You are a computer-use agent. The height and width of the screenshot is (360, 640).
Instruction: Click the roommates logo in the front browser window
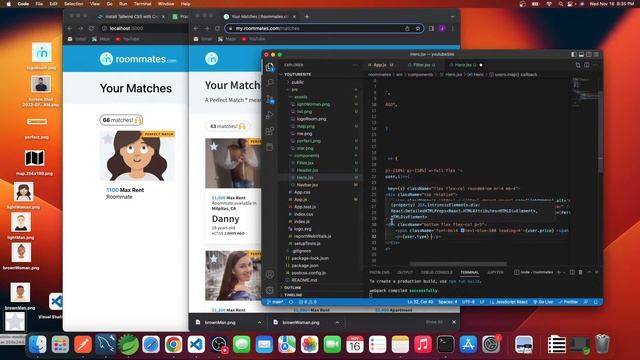[x=211, y=59]
